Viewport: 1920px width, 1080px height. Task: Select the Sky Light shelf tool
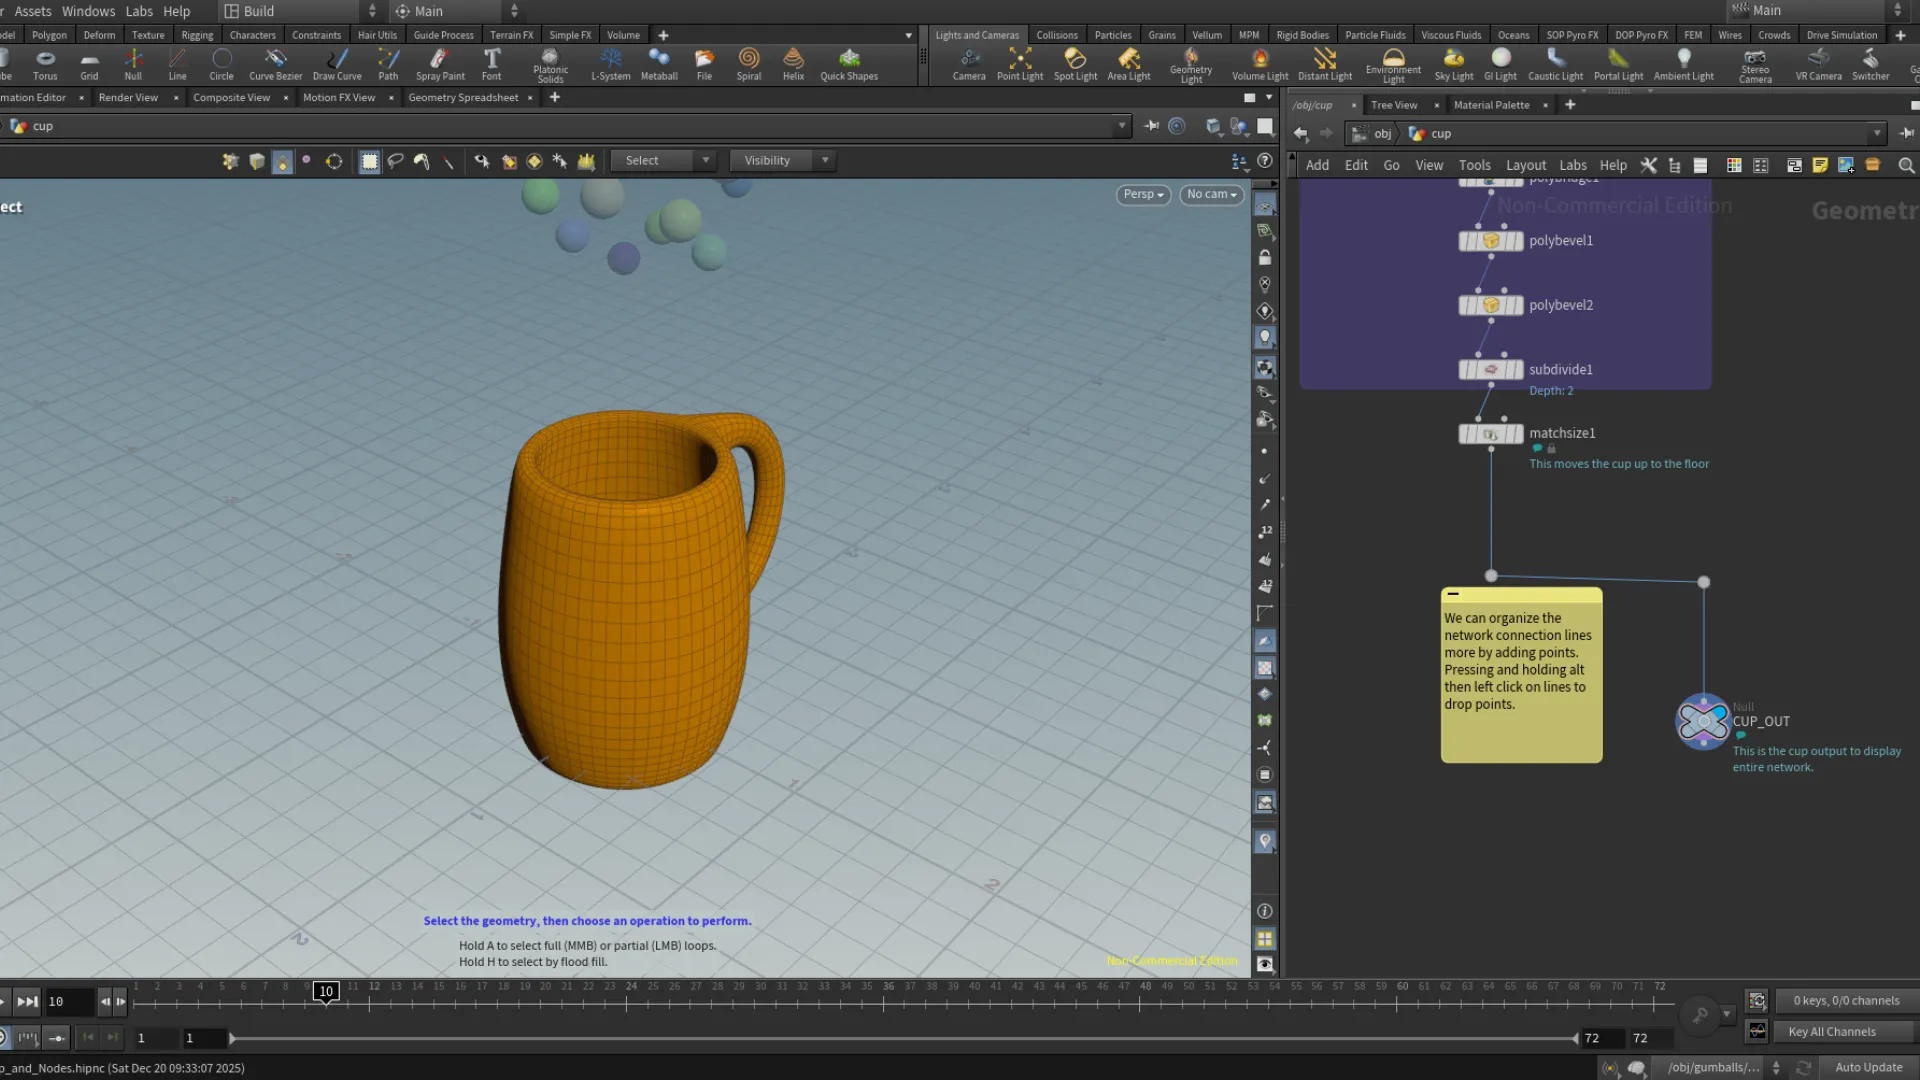pyautogui.click(x=1453, y=64)
